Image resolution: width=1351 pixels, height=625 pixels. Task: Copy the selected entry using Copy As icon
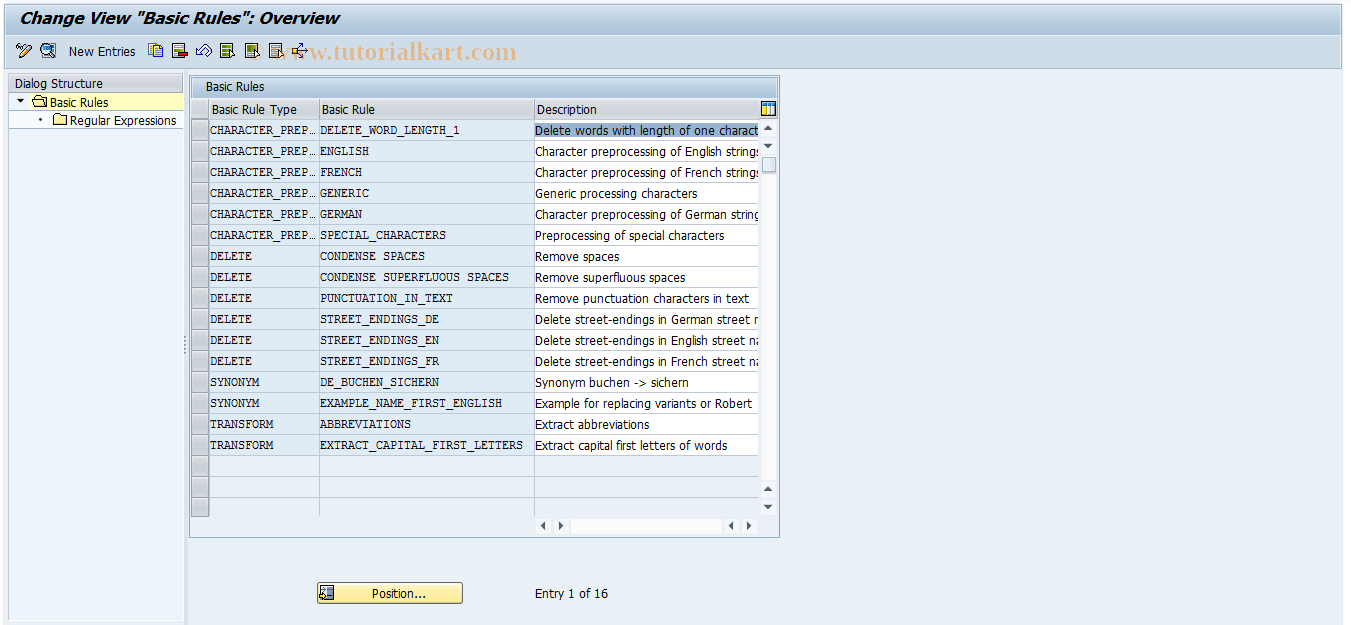pyautogui.click(x=156, y=51)
